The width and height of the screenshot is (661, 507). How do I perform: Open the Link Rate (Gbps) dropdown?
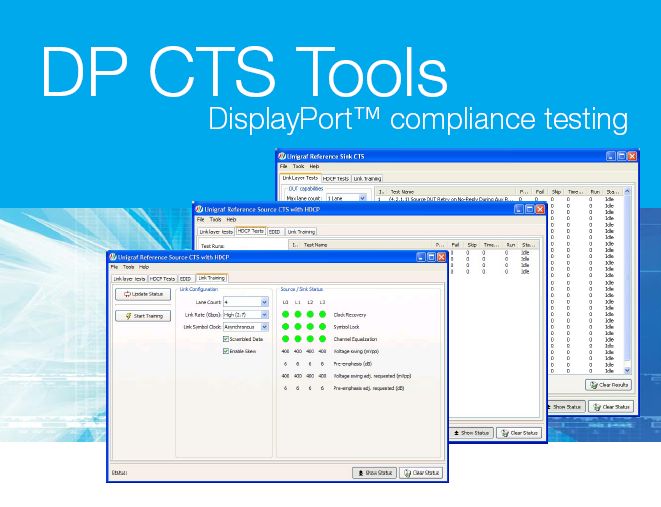point(264,314)
